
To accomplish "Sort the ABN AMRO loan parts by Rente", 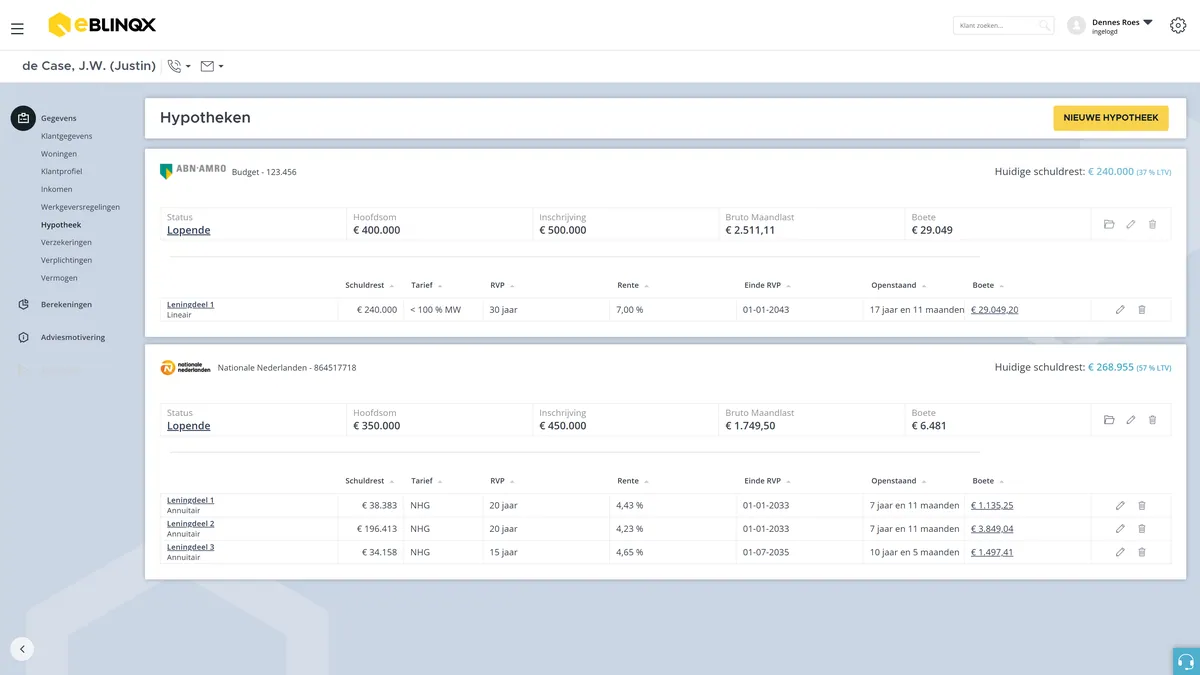I will tap(632, 285).
